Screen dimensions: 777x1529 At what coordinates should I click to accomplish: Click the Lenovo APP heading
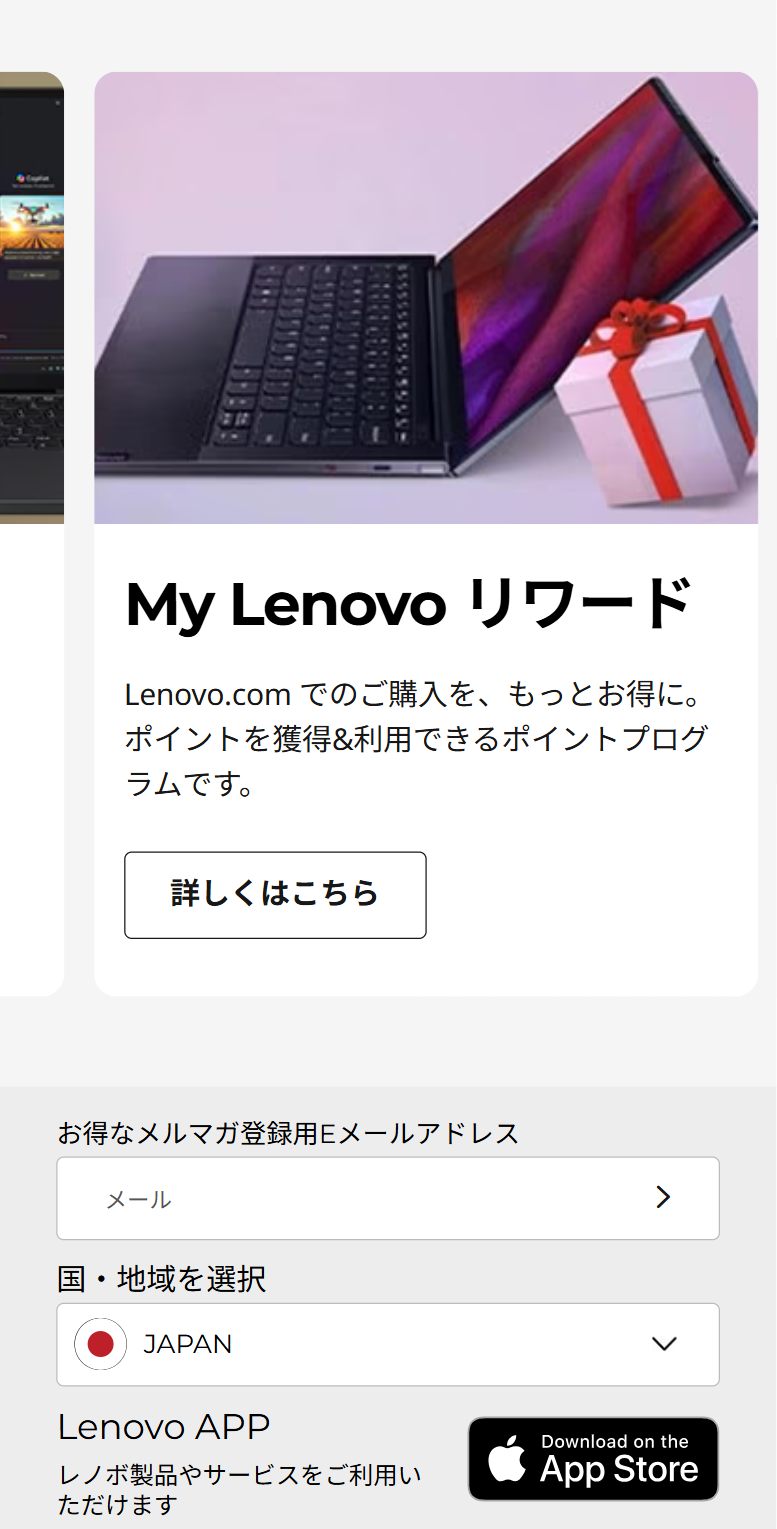(164, 1427)
